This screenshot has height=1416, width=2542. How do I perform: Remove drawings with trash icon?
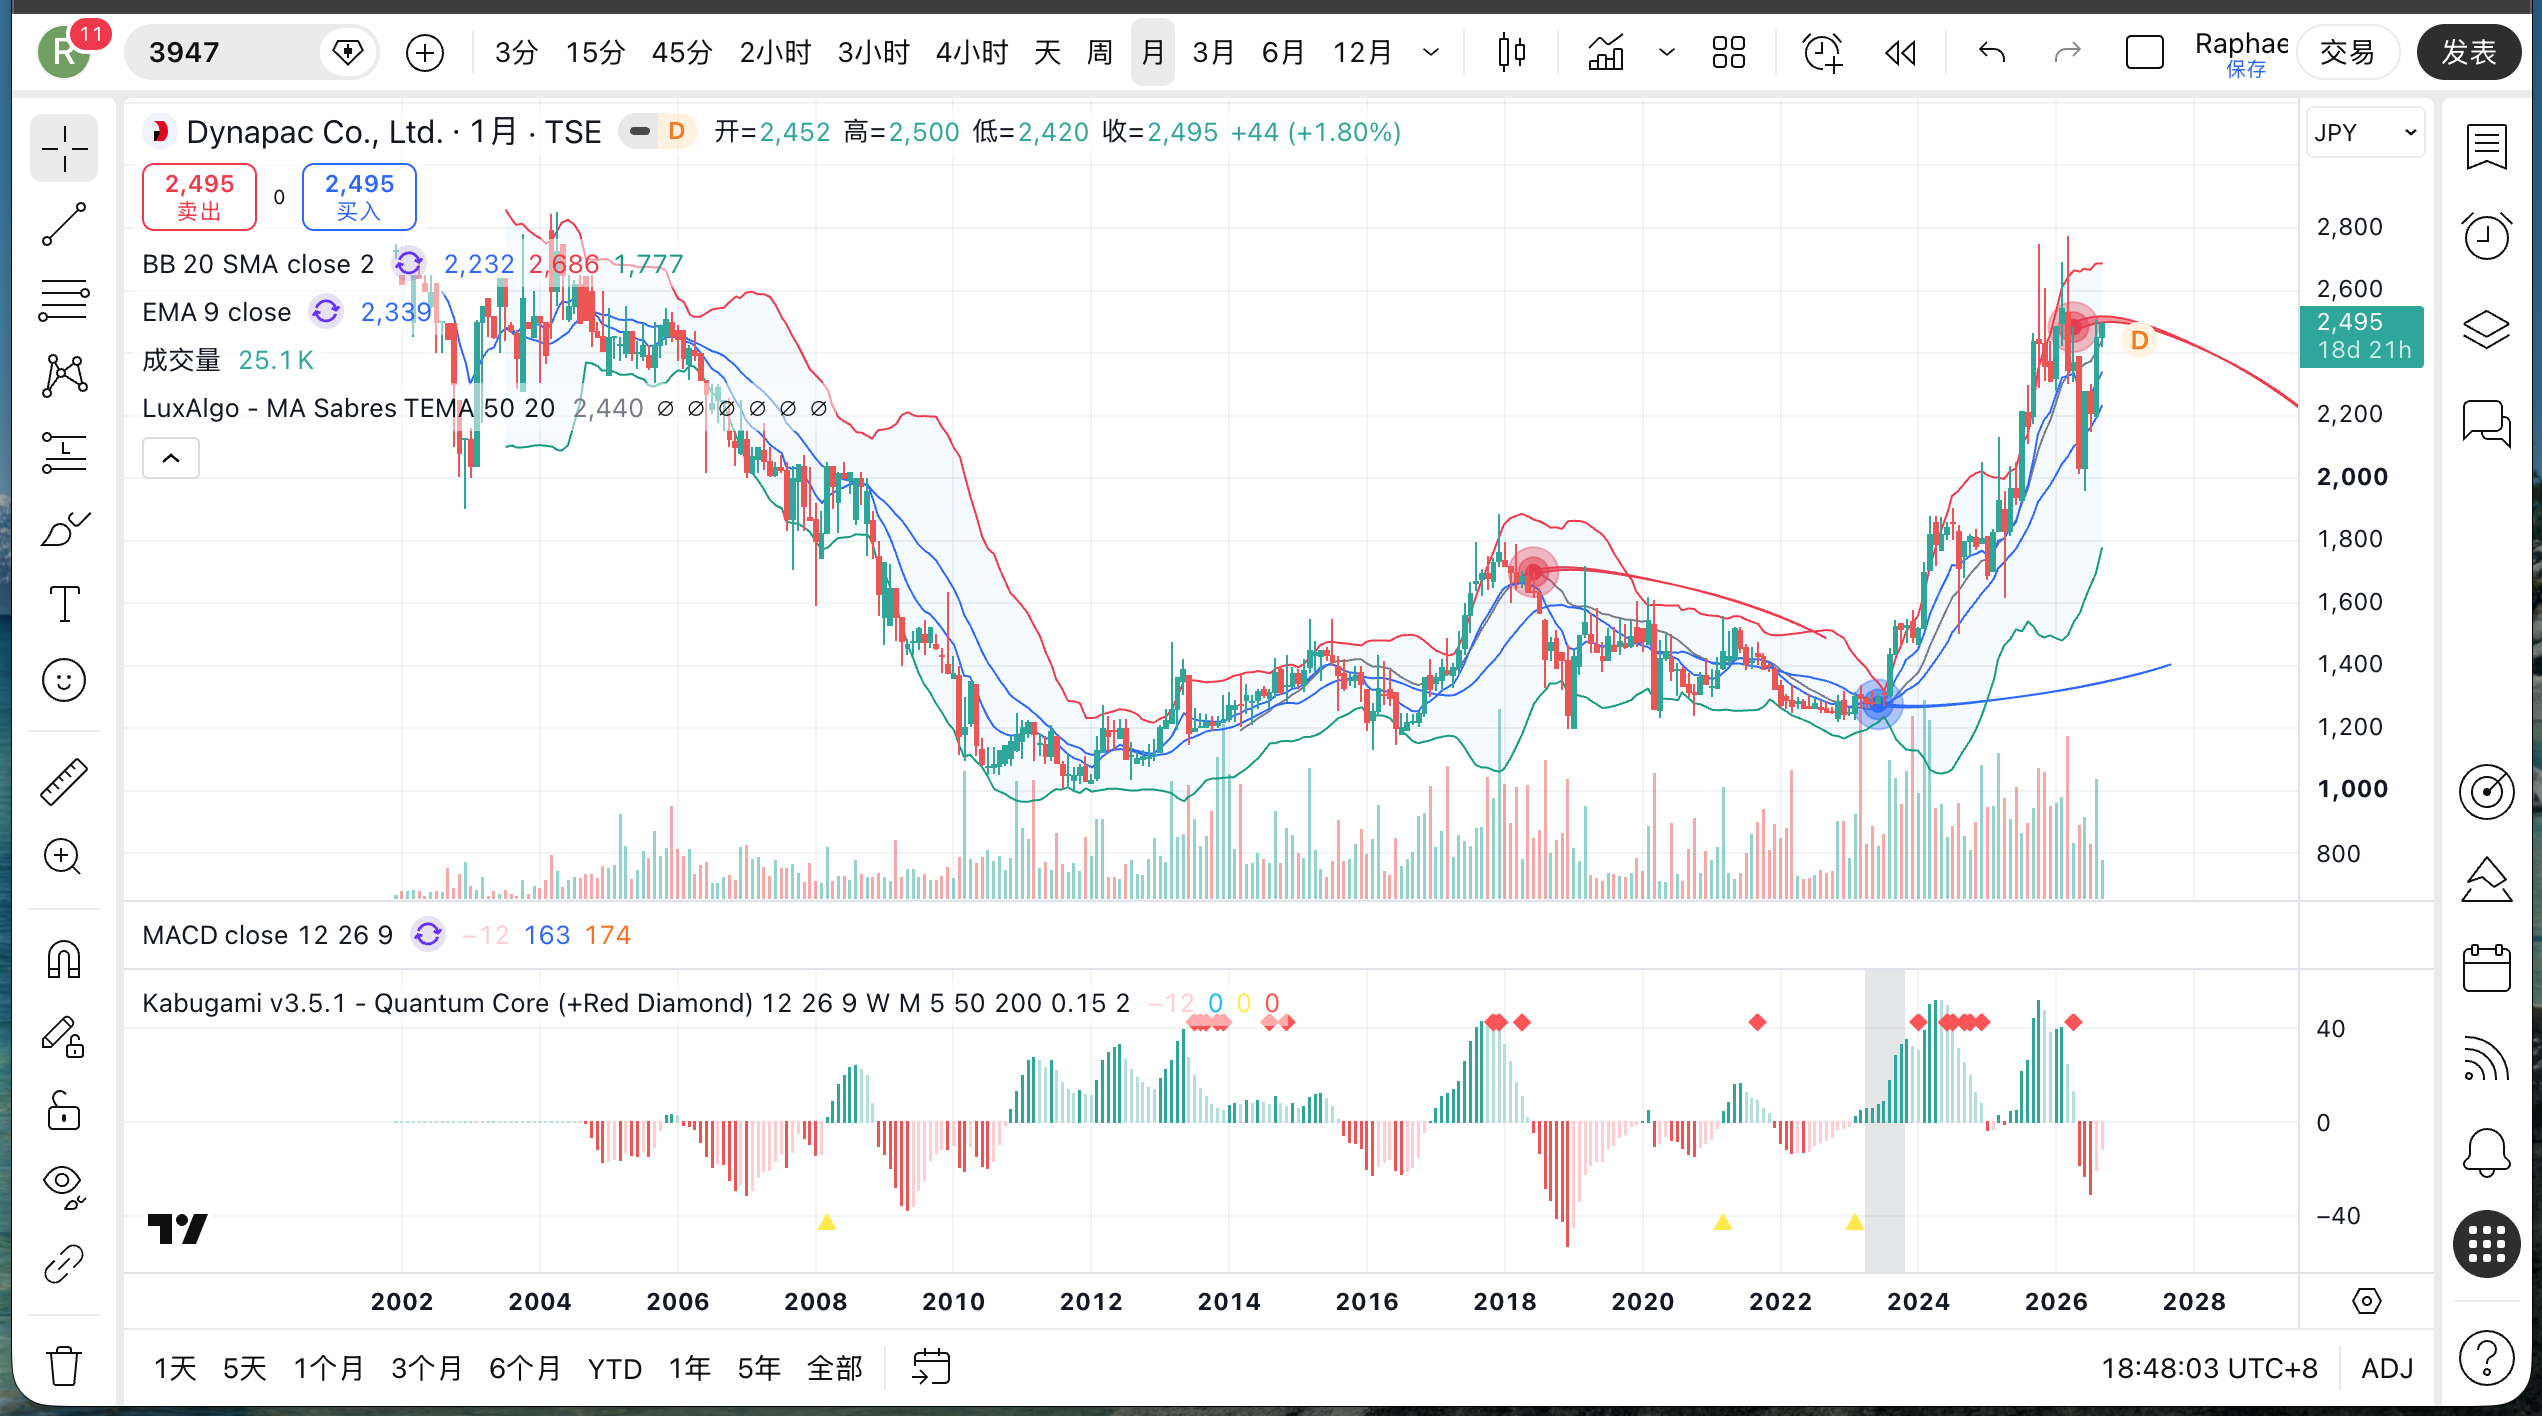[64, 1365]
